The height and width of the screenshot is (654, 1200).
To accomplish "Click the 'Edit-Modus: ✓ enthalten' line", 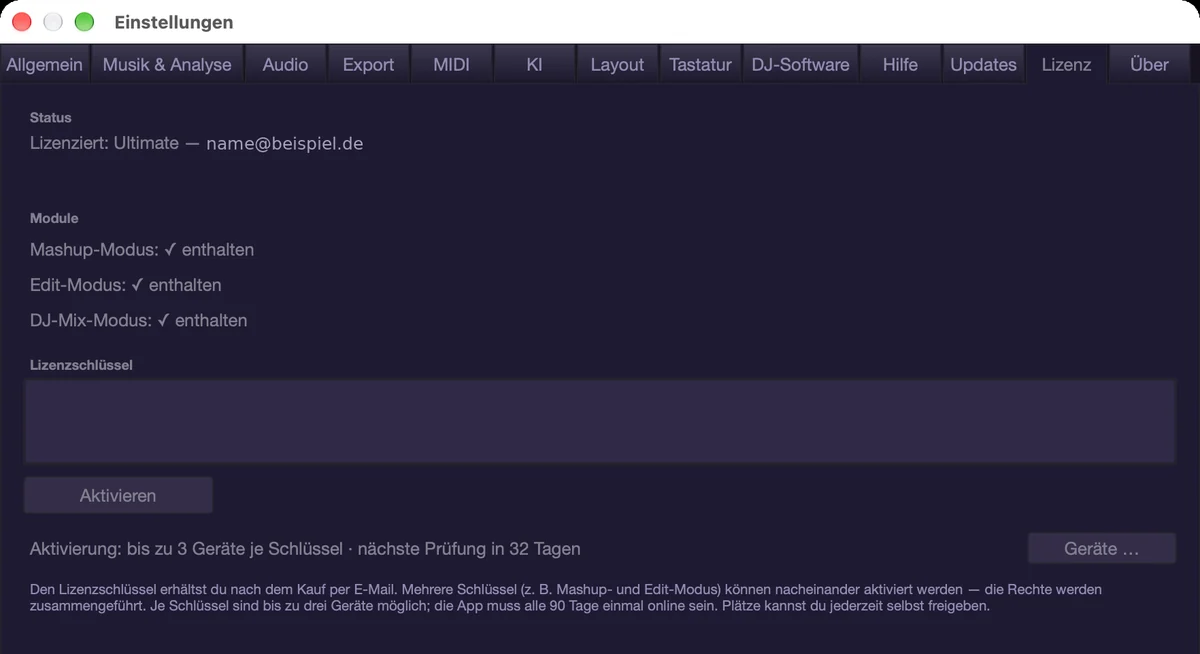I will 126,285.
